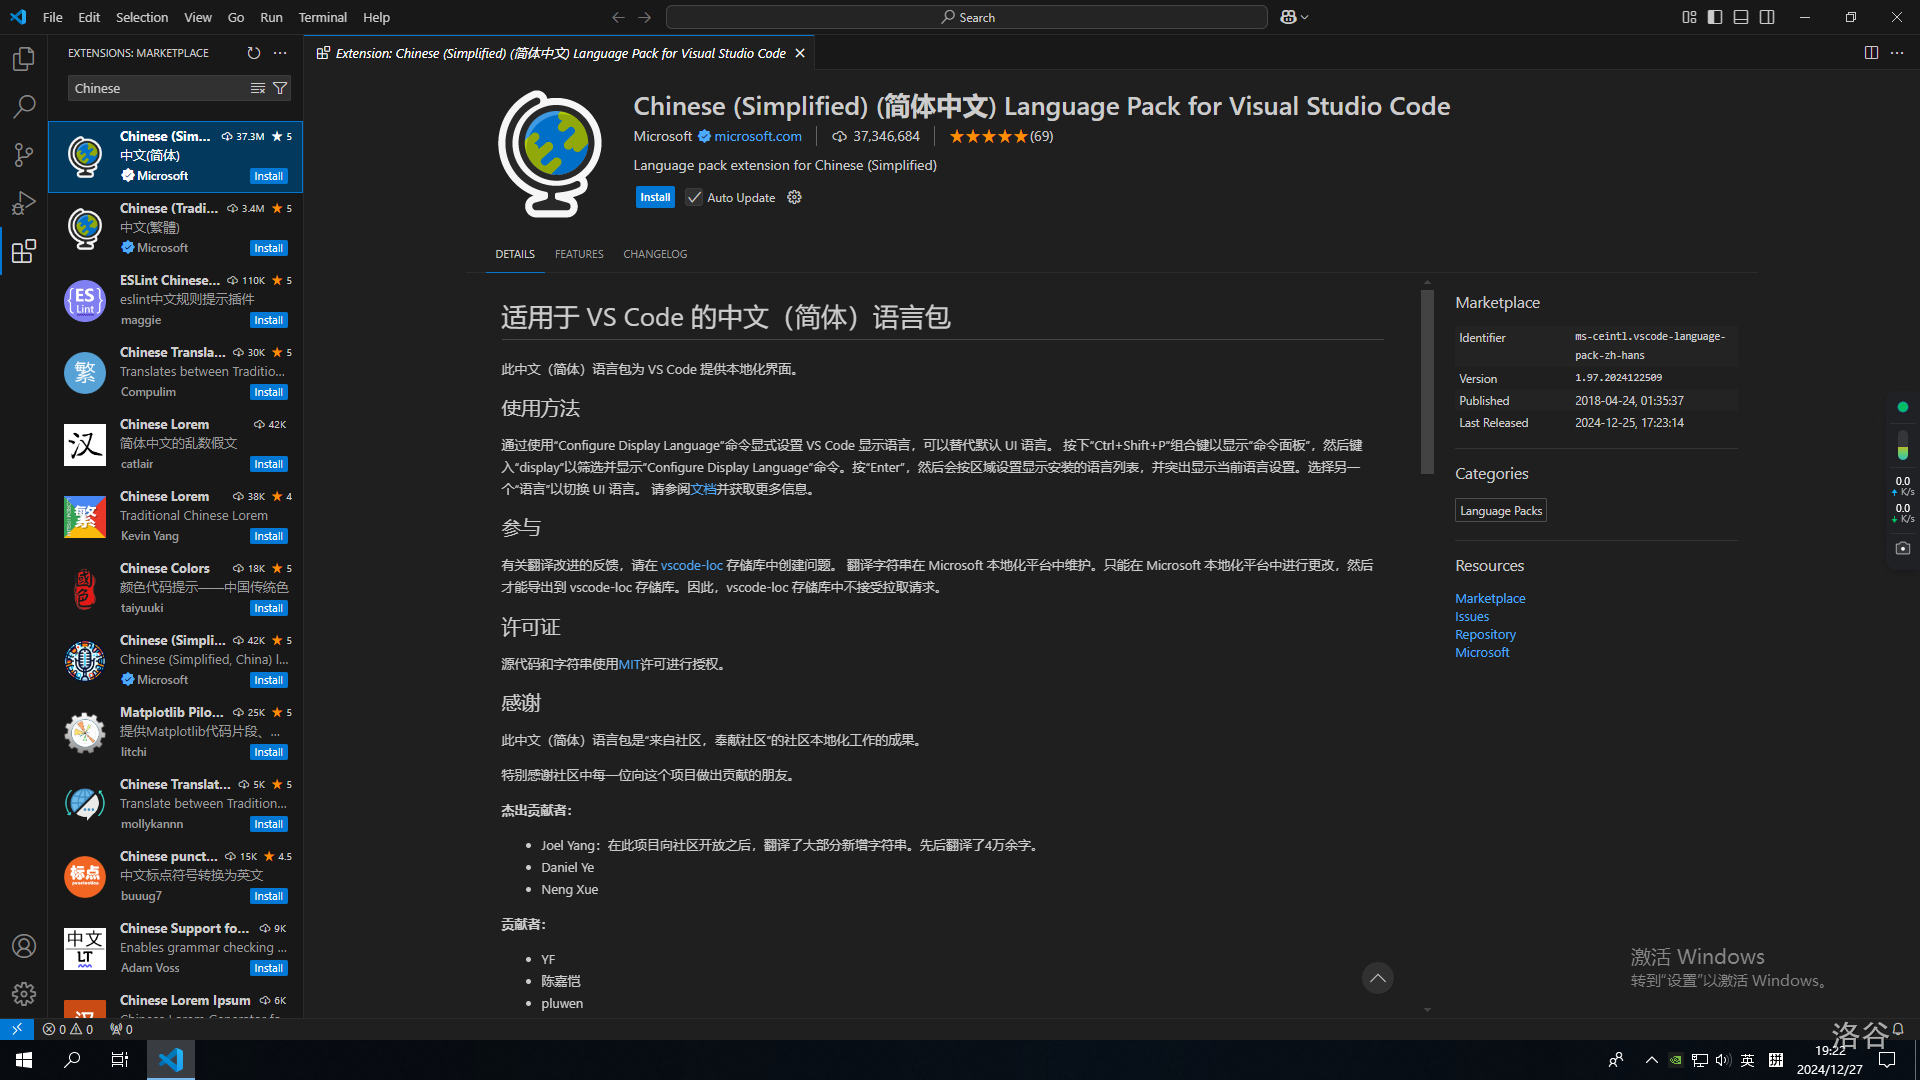Viewport: 1920px width, 1080px height.
Task: Open Extensions view More Actions menu
Action: (x=280, y=53)
